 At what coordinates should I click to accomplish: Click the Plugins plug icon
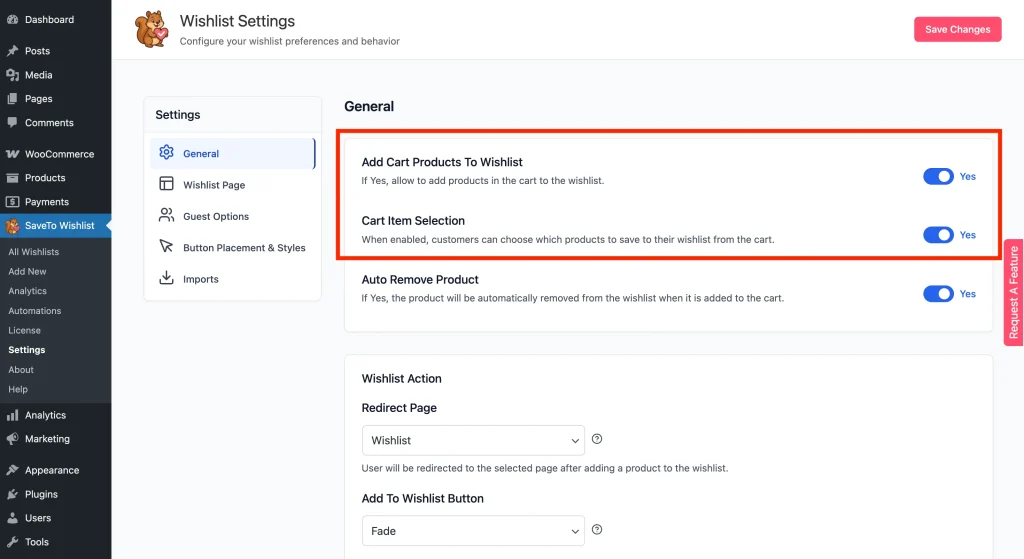(12, 494)
